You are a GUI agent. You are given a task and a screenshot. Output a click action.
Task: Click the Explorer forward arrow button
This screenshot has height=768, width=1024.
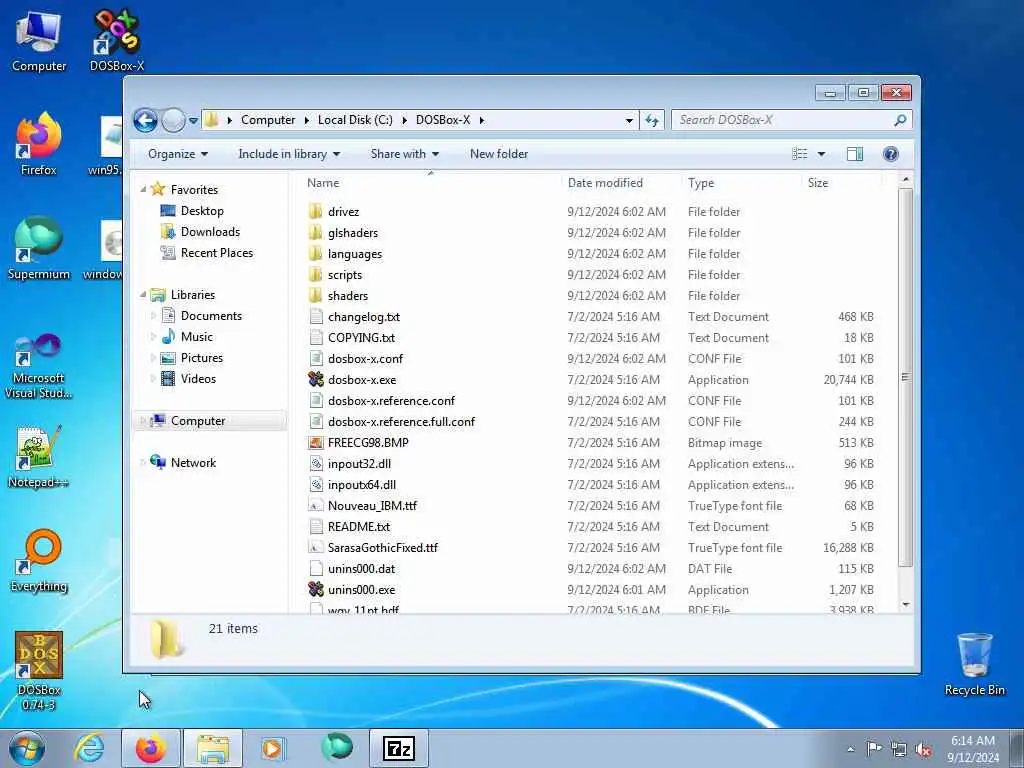(173, 120)
